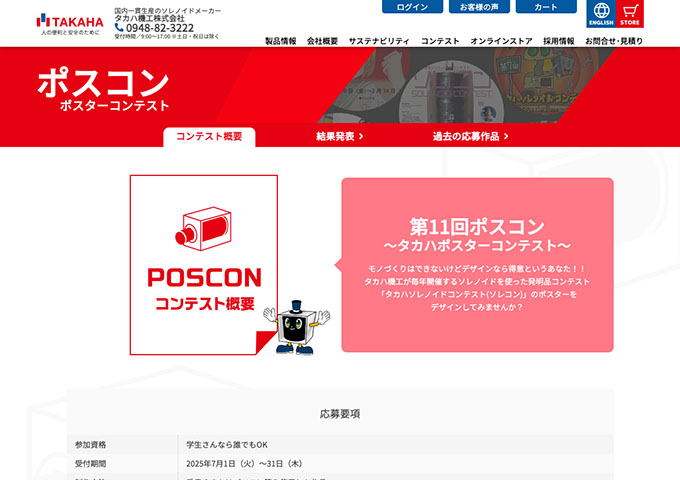Switch to the 結果発表 tab
The image size is (680, 480).
[340, 137]
